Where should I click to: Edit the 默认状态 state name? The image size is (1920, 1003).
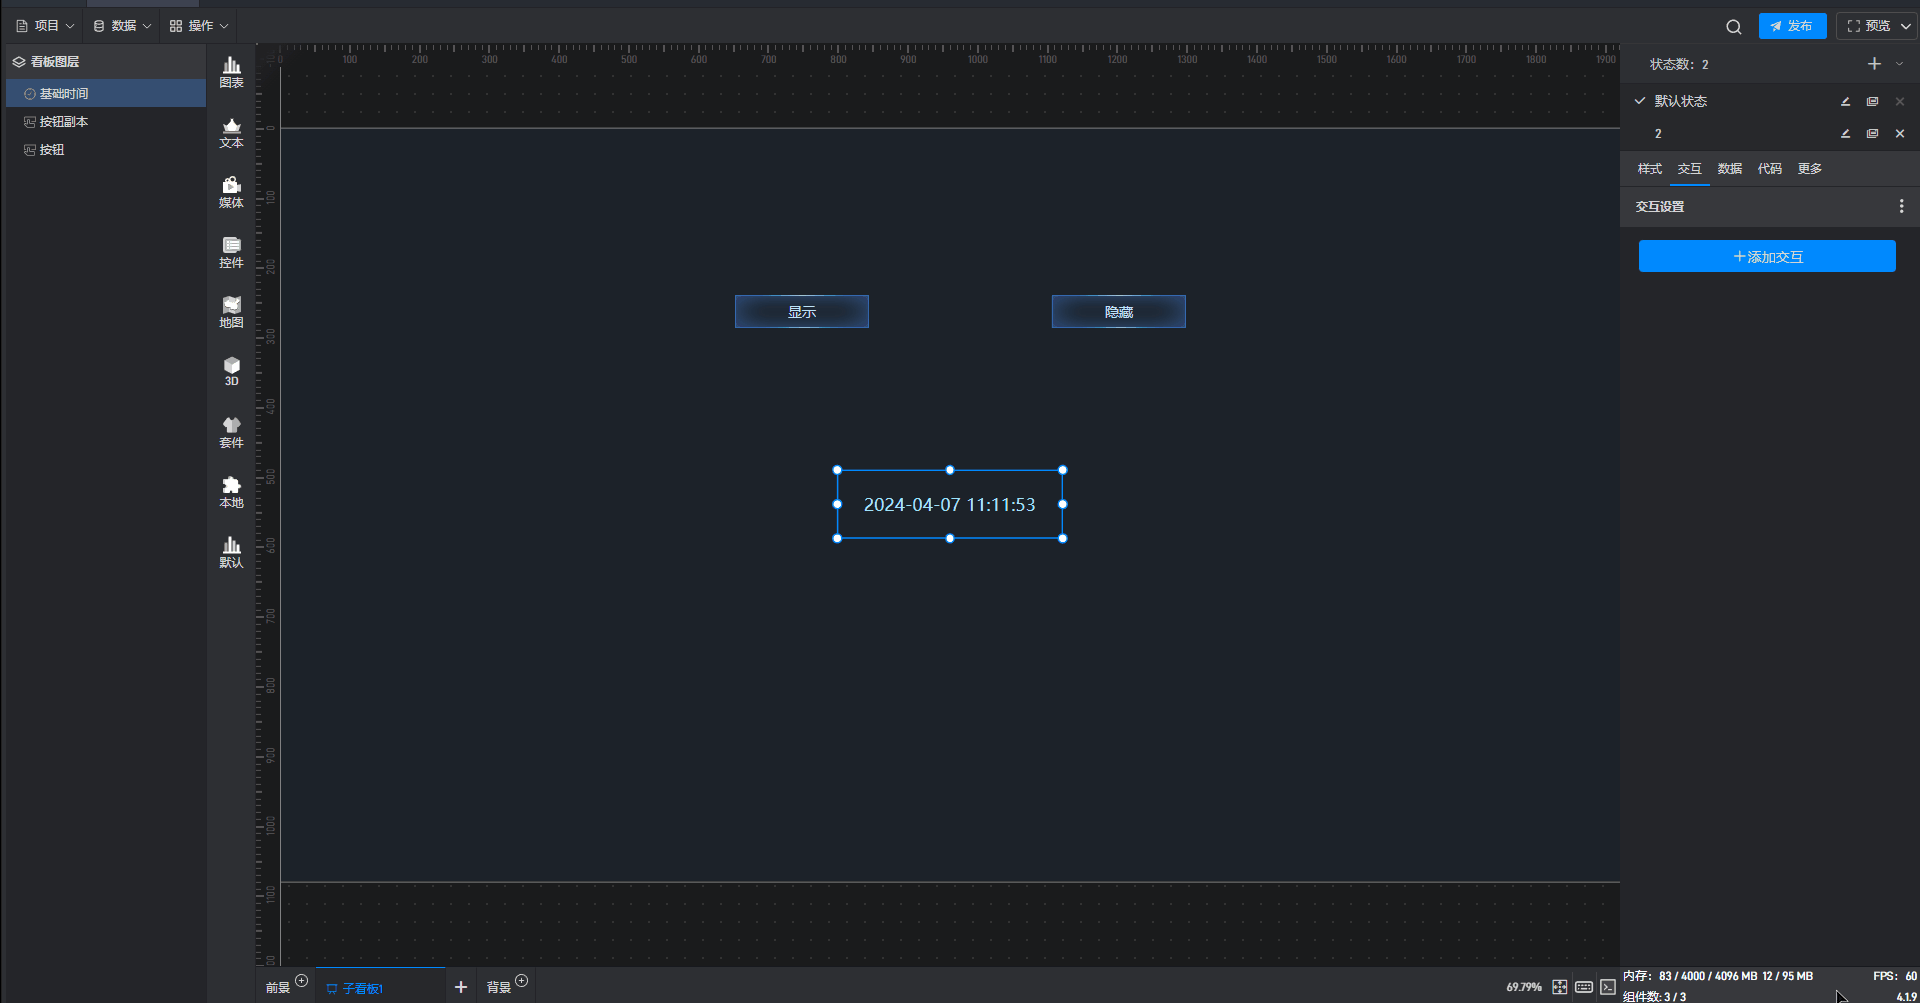pyautogui.click(x=1846, y=101)
